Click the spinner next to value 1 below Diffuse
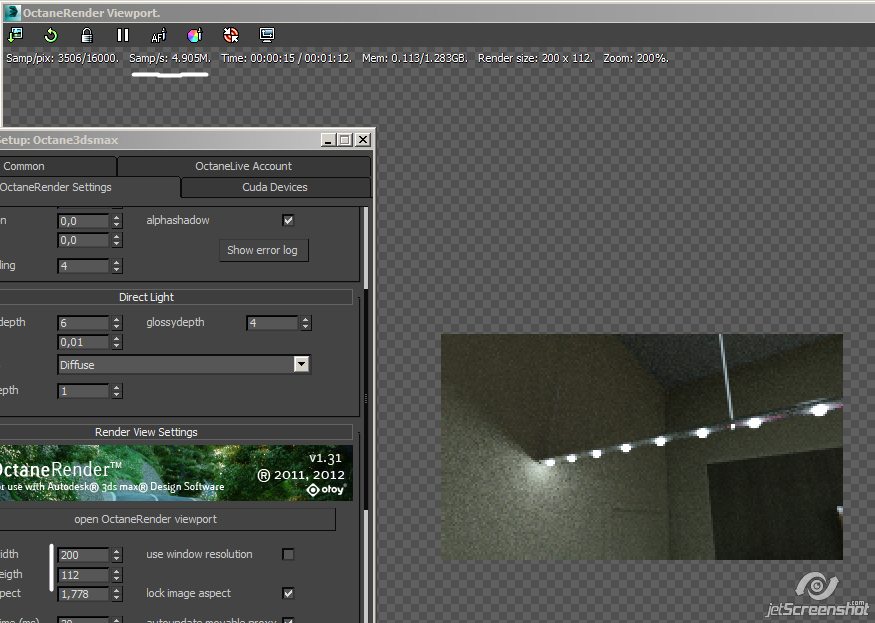The width and height of the screenshot is (875, 623). click(116, 391)
